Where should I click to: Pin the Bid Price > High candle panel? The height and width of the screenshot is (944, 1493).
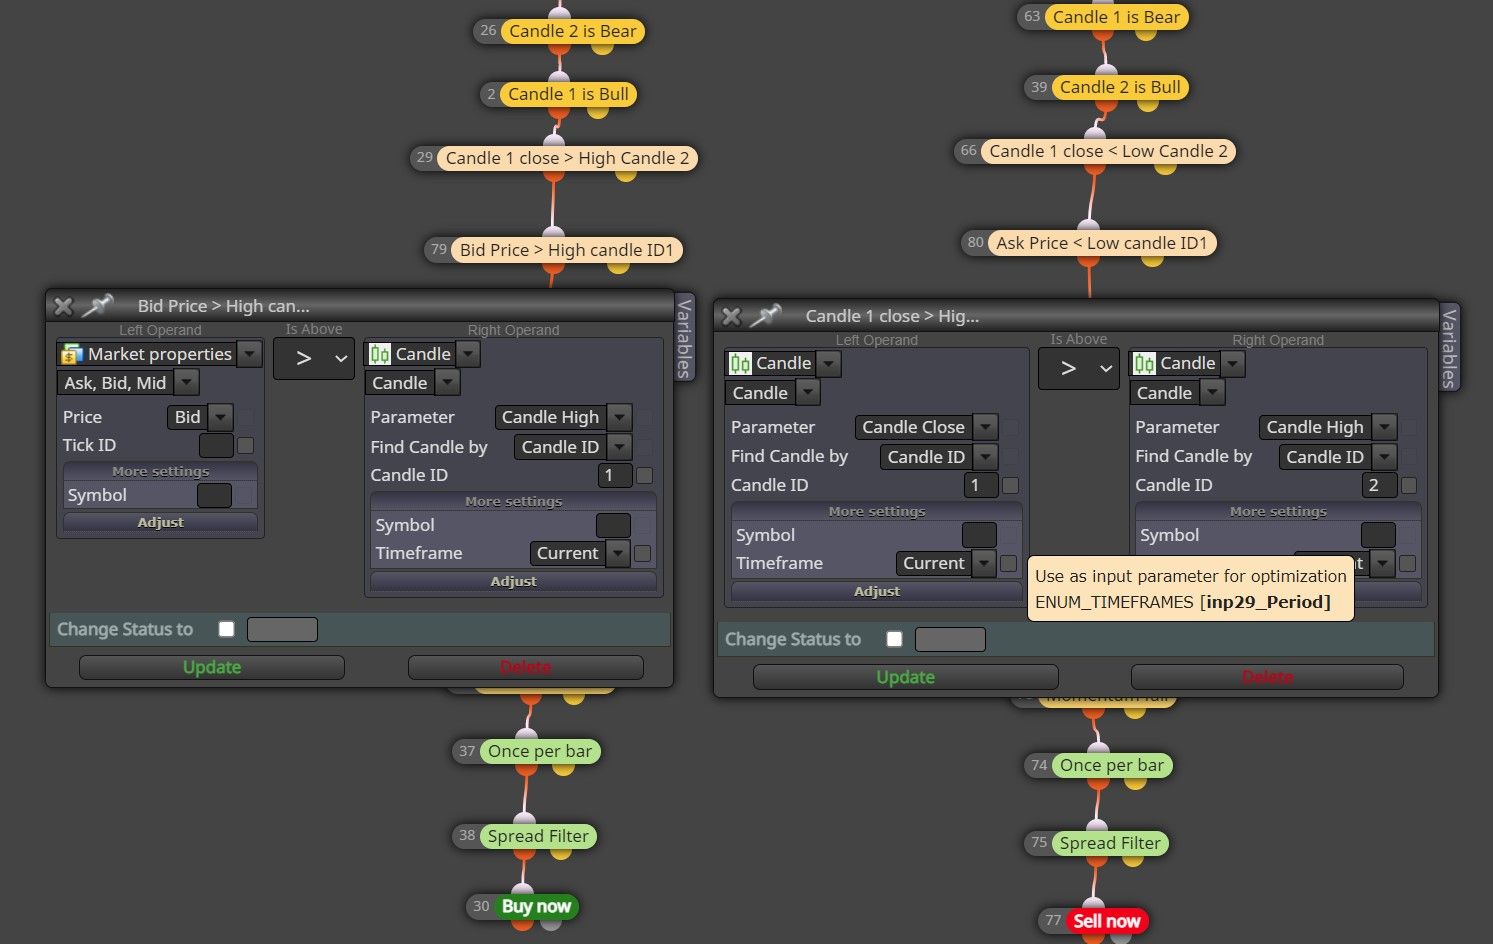click(97, 305)
